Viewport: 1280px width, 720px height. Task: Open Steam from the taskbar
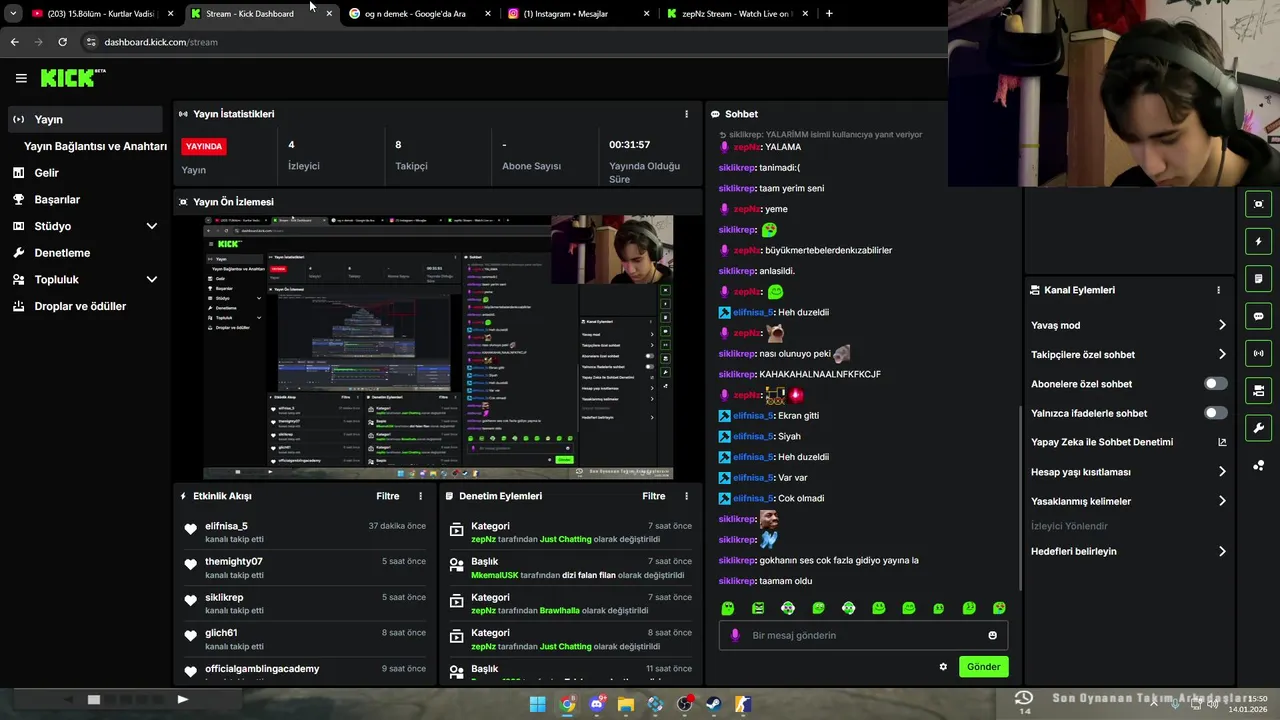tap(714, 704)
